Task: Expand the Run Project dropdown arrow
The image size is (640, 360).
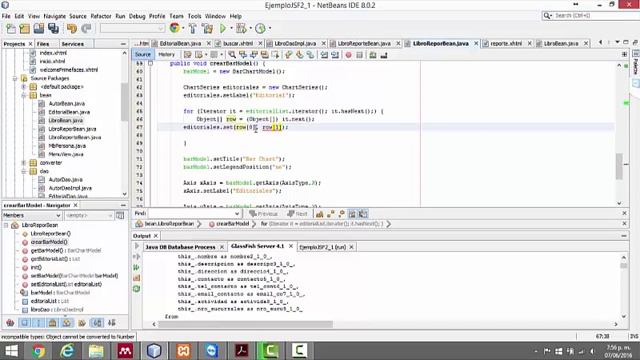Action: click(x=231, y=28)
